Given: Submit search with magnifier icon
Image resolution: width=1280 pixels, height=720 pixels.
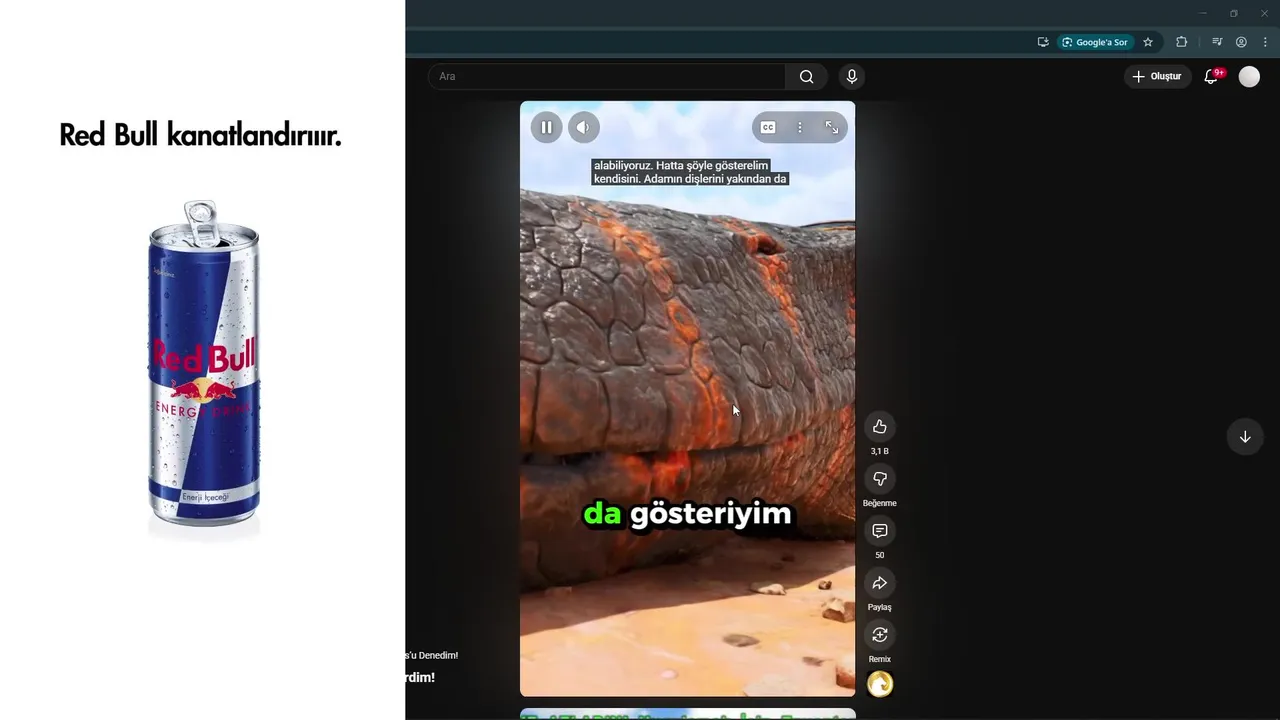Looking at the screenshot, I should 807,76.
